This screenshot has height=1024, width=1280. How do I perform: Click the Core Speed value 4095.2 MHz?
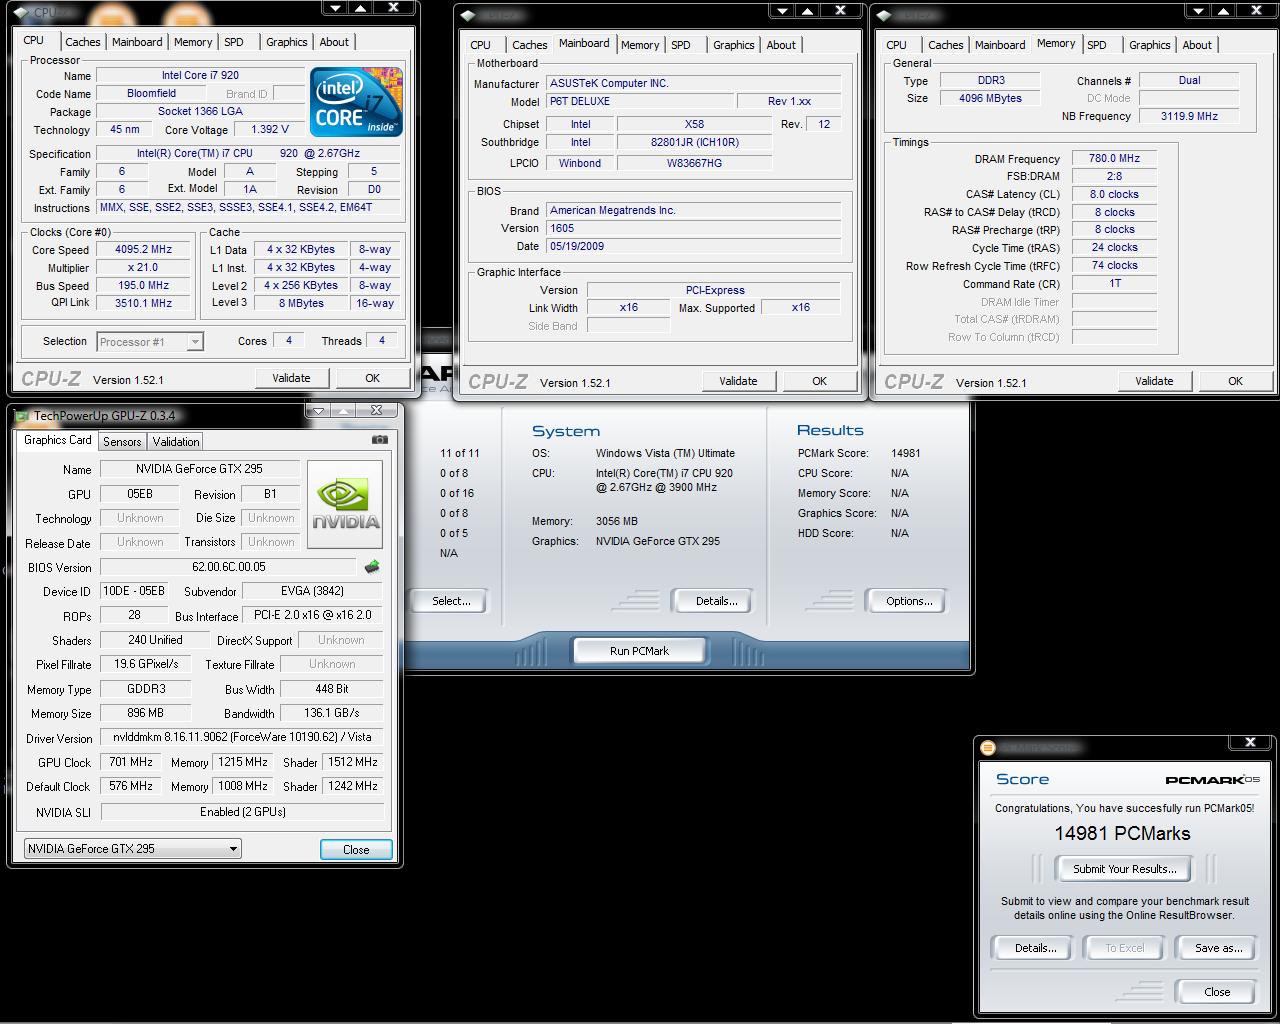point(144,250)
